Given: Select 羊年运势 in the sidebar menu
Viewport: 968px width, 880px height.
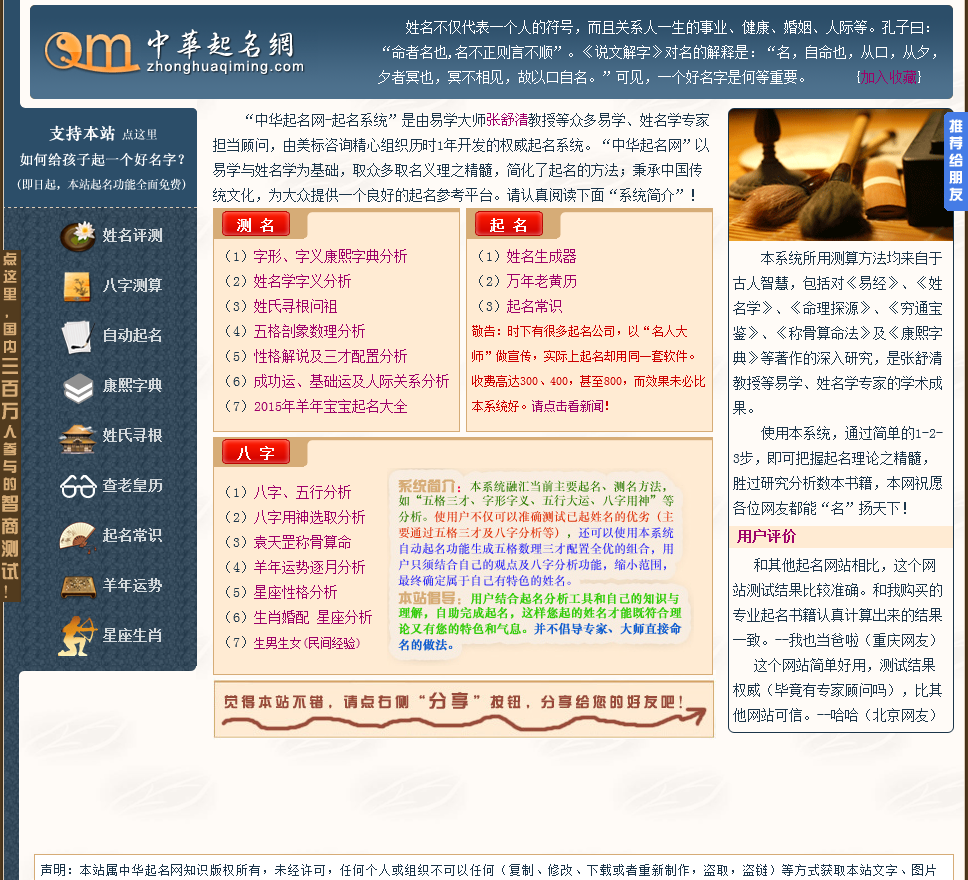Looking at the screenshot, I should click(x=132, y=585).
